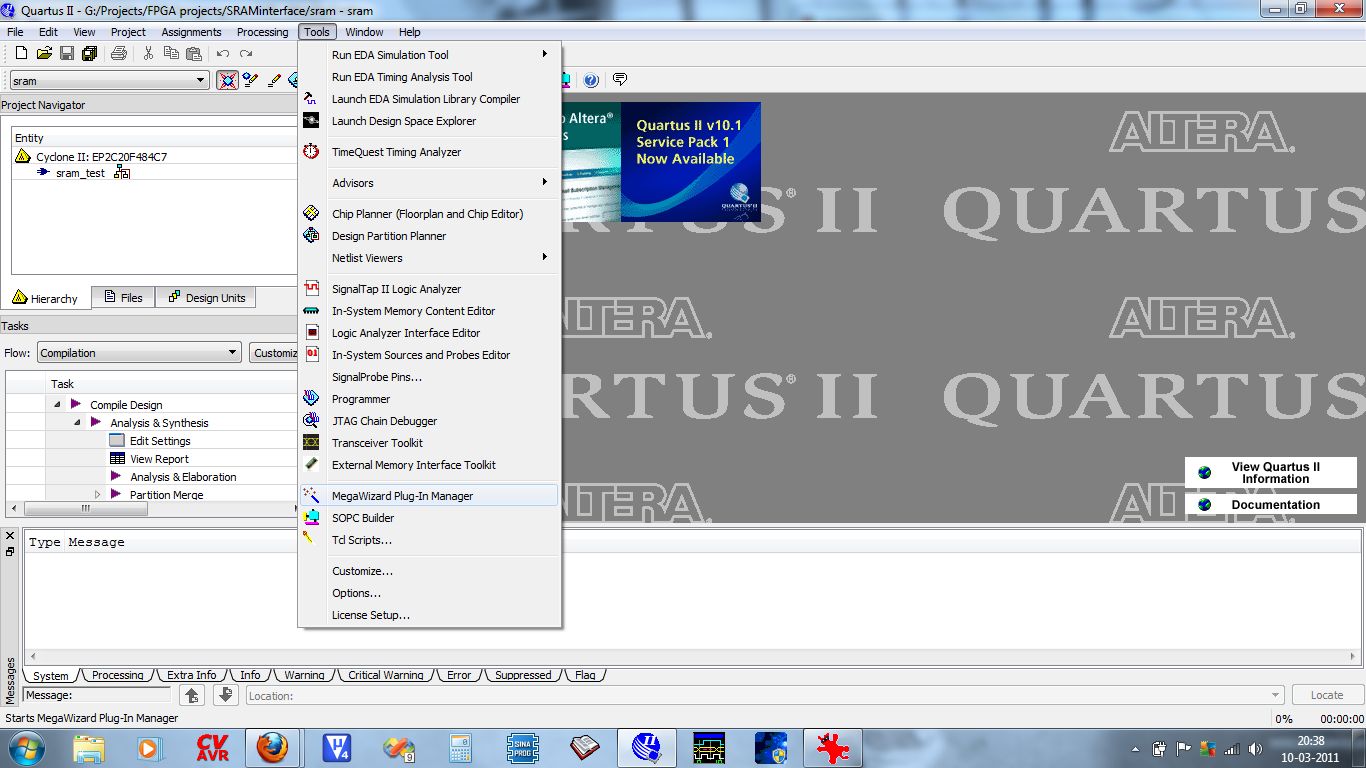Switch to Processing messages tab
Image resolution: width=1366 pixels, height=768 pixels.
tap(118, 675)
